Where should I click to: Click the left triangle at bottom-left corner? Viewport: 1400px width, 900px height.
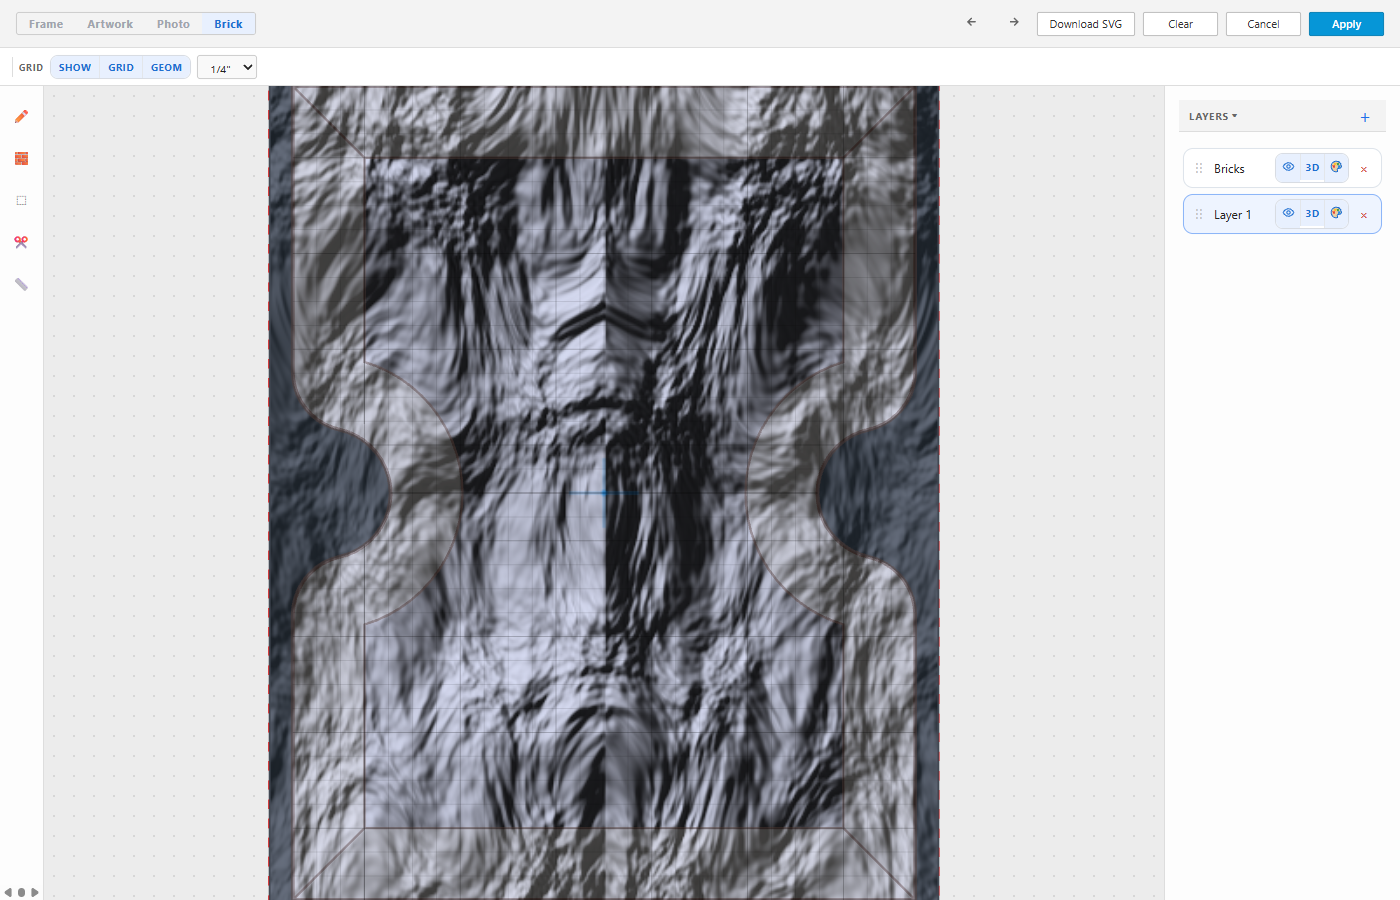pos(8,892)
